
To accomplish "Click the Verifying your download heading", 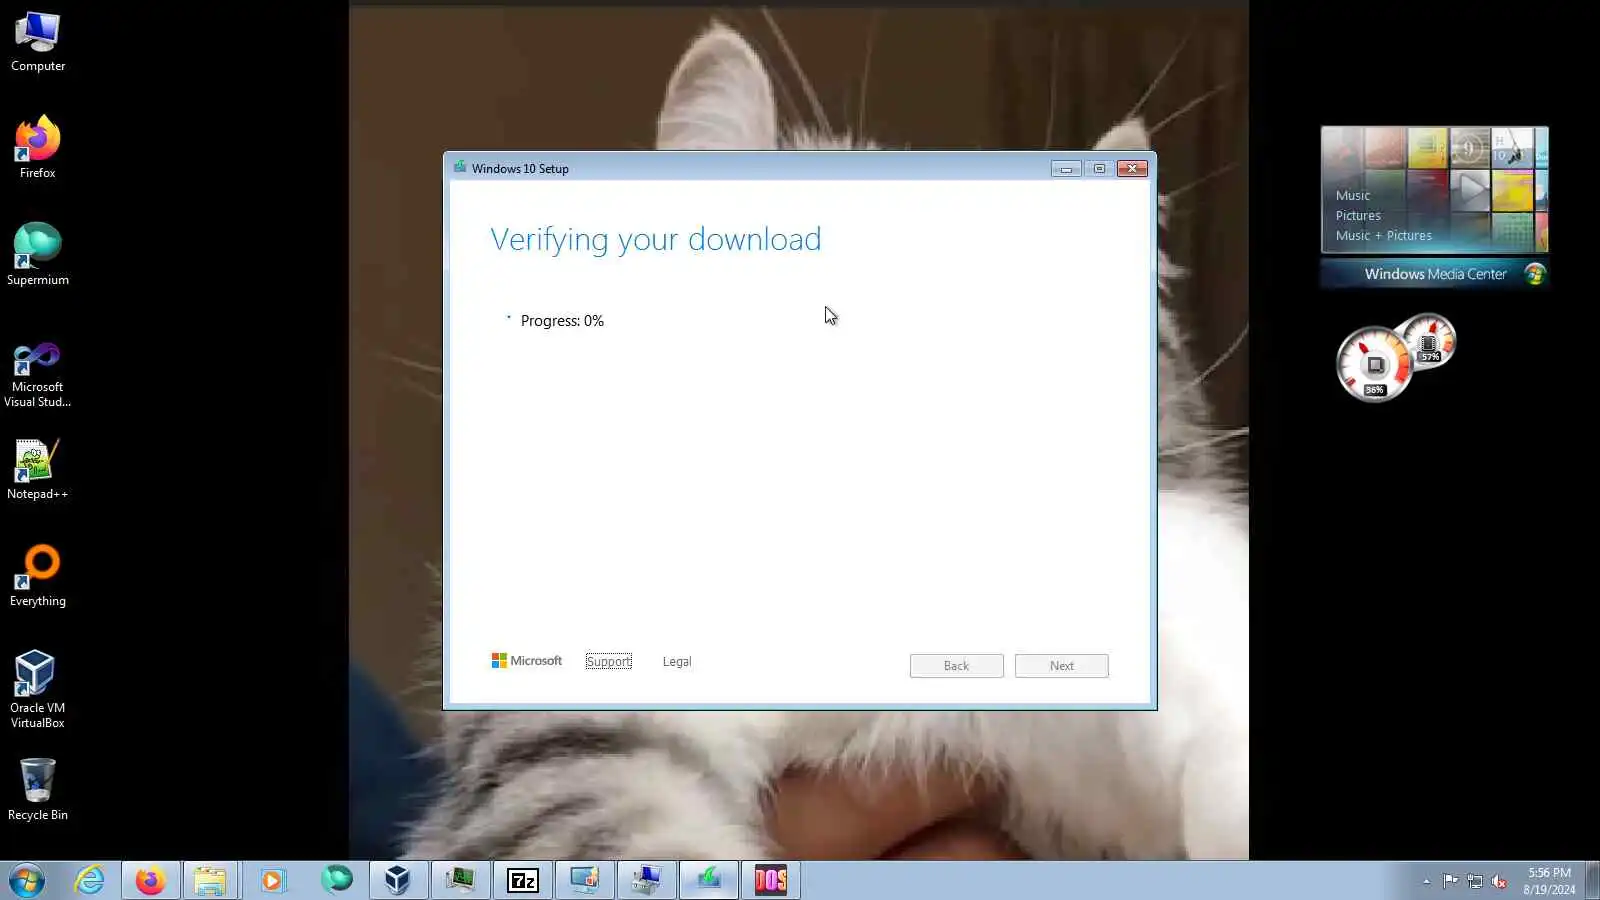I will (655, 240).
